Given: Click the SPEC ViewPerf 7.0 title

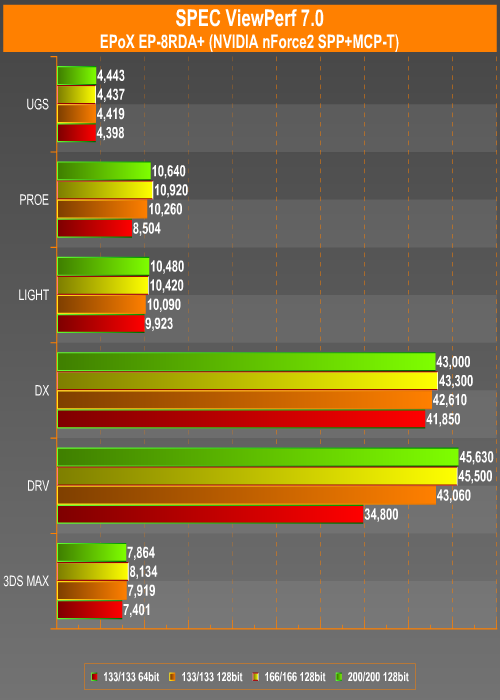Looking at the screenshot, I should click(x=250, y=19).
